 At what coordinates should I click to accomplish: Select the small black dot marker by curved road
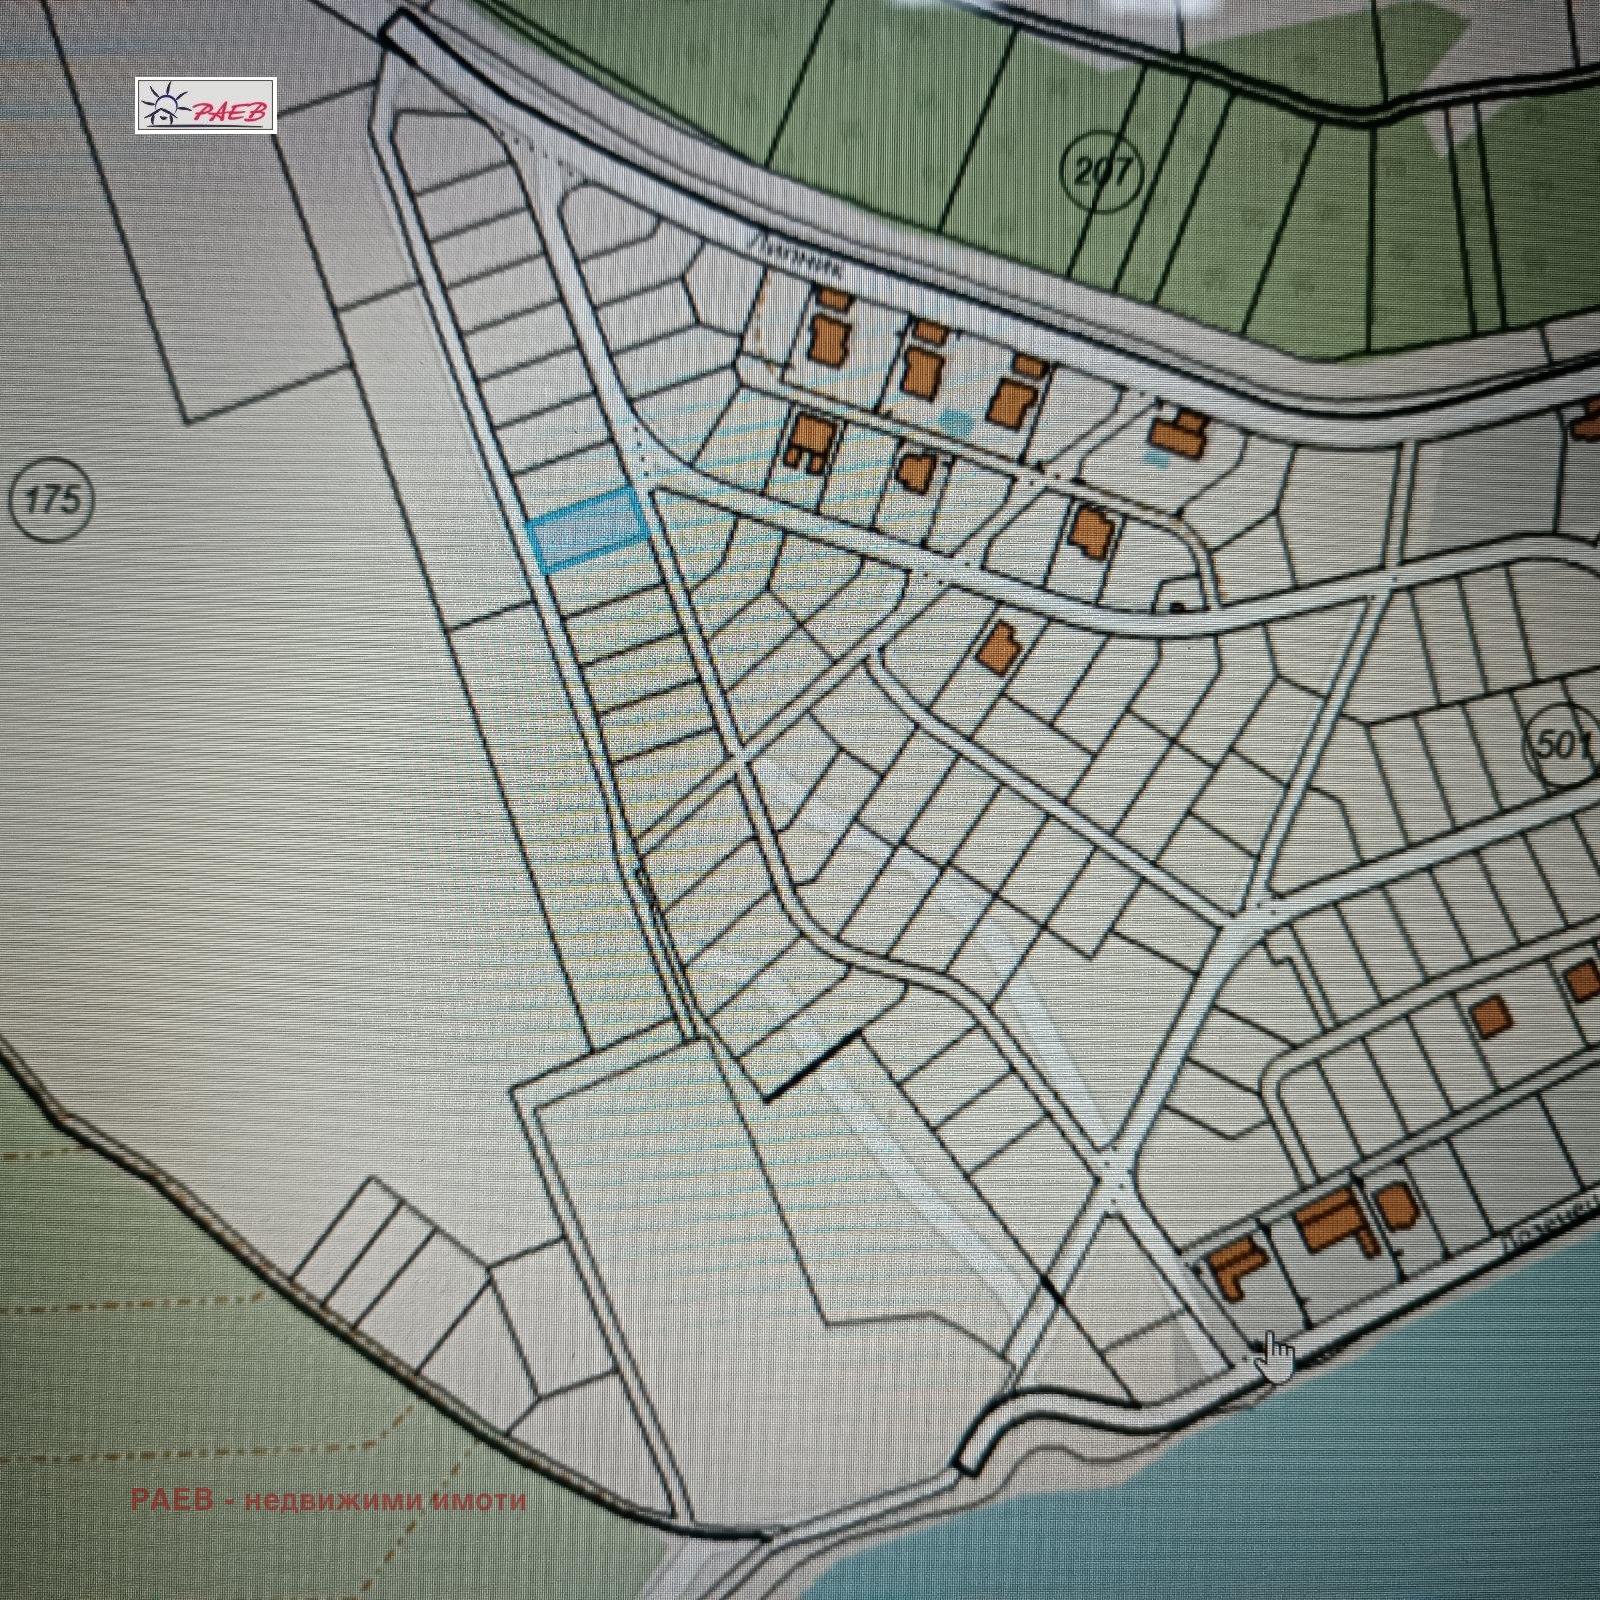pos(1176,607)
